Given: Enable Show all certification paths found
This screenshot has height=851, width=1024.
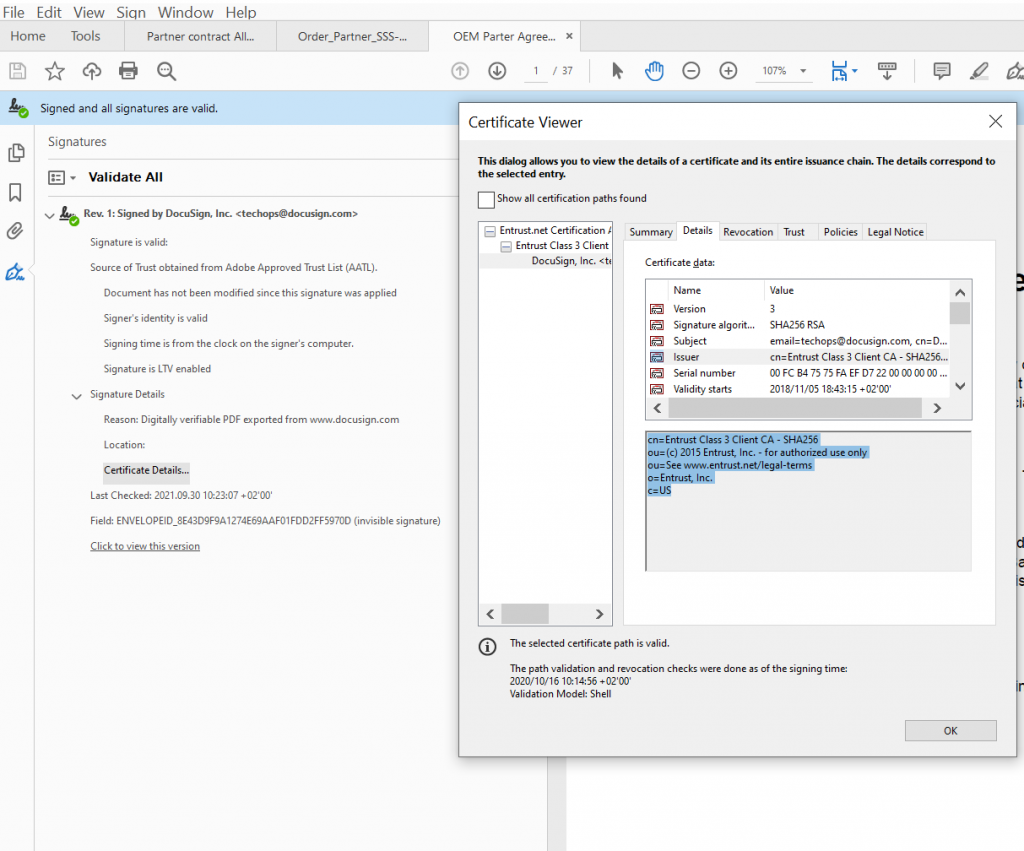Looking at the screenshot, I should (486, 199).
